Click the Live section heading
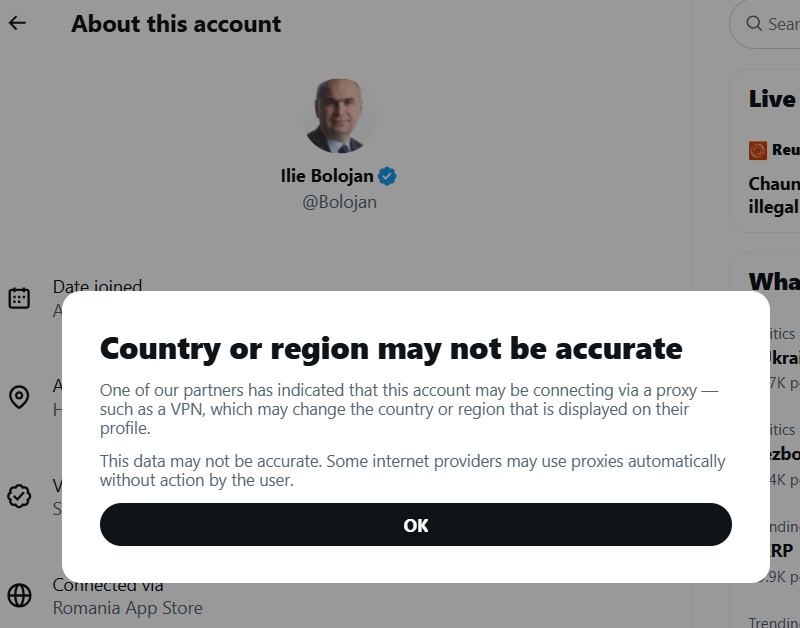This screenshot has width=800, height=628. (x=772, y=99)
